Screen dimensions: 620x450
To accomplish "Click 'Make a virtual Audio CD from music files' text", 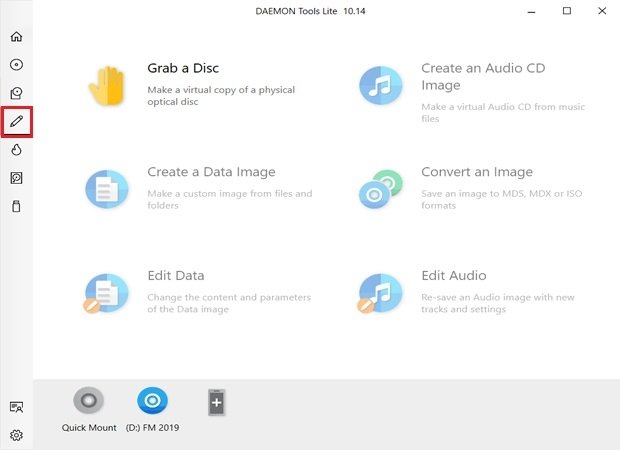I will [x=503, y=112].
